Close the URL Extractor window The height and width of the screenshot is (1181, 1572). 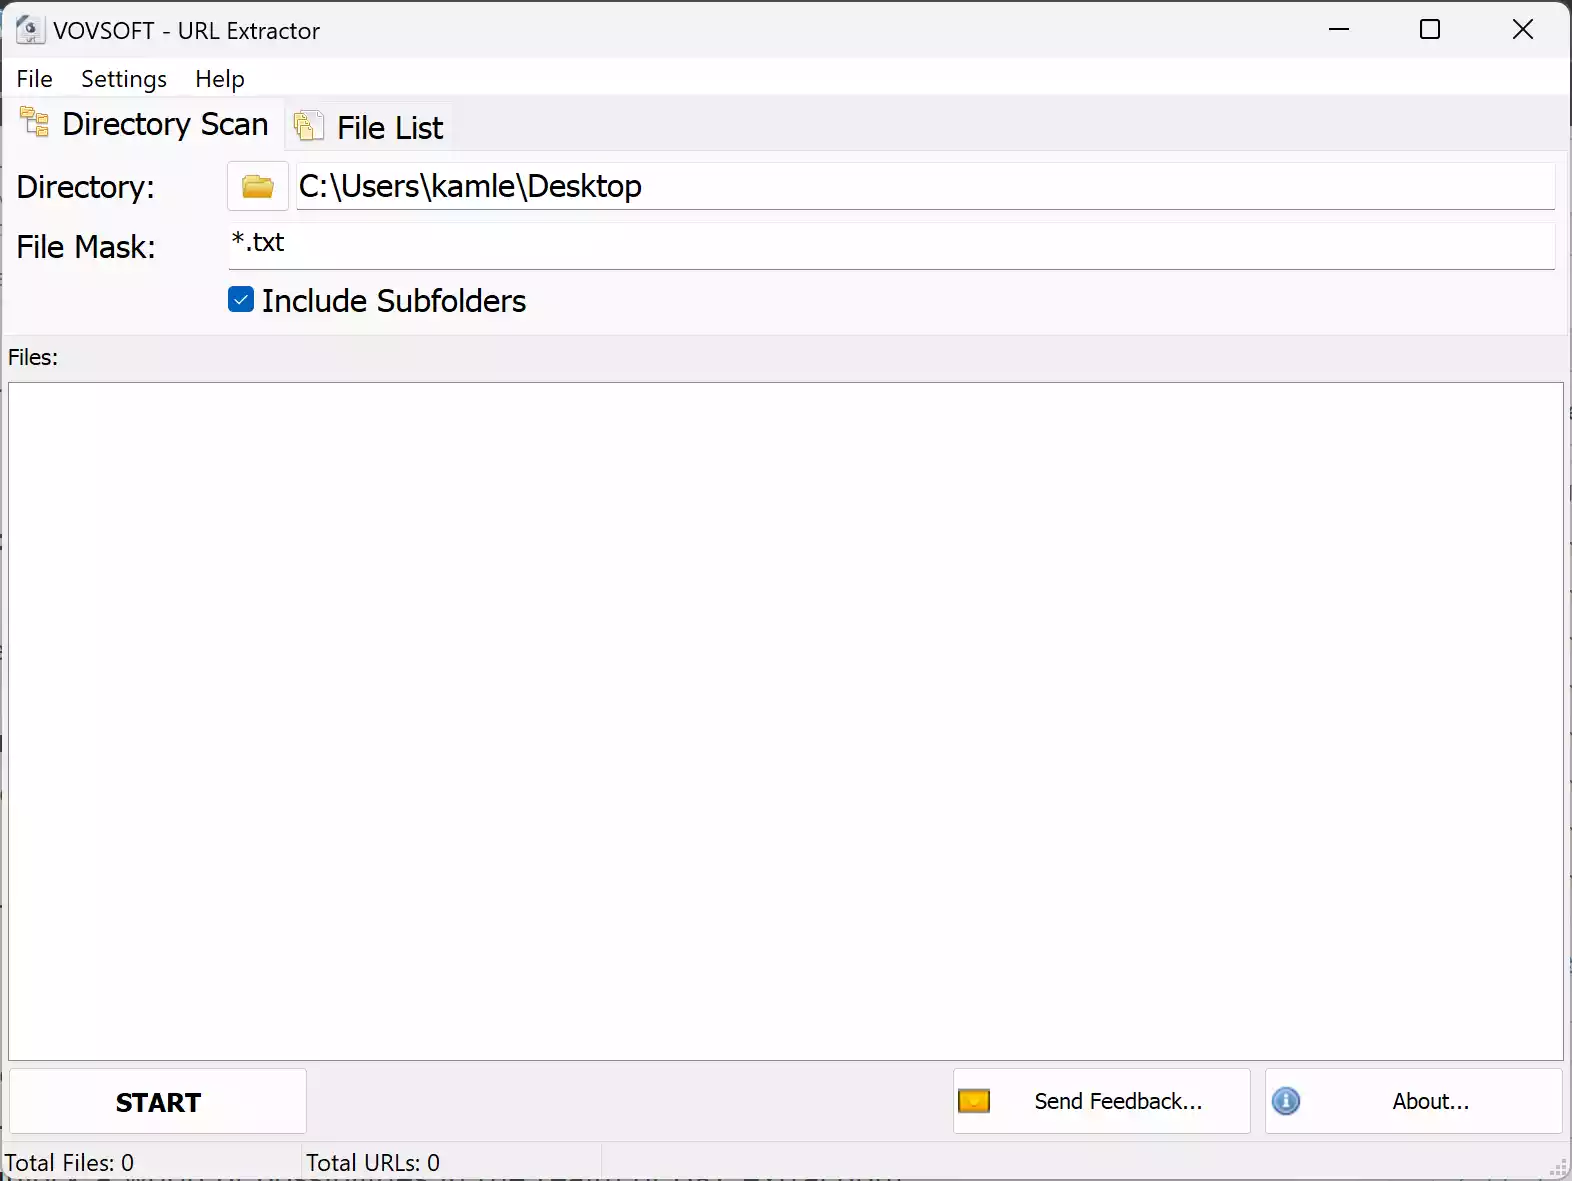(x=1522, y=29)
